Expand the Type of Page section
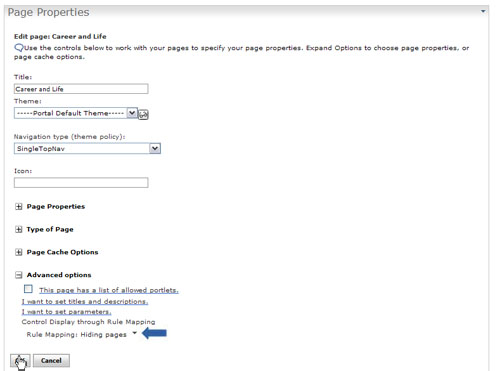Screen dimensions: 500x371 (x=18, y=229)
